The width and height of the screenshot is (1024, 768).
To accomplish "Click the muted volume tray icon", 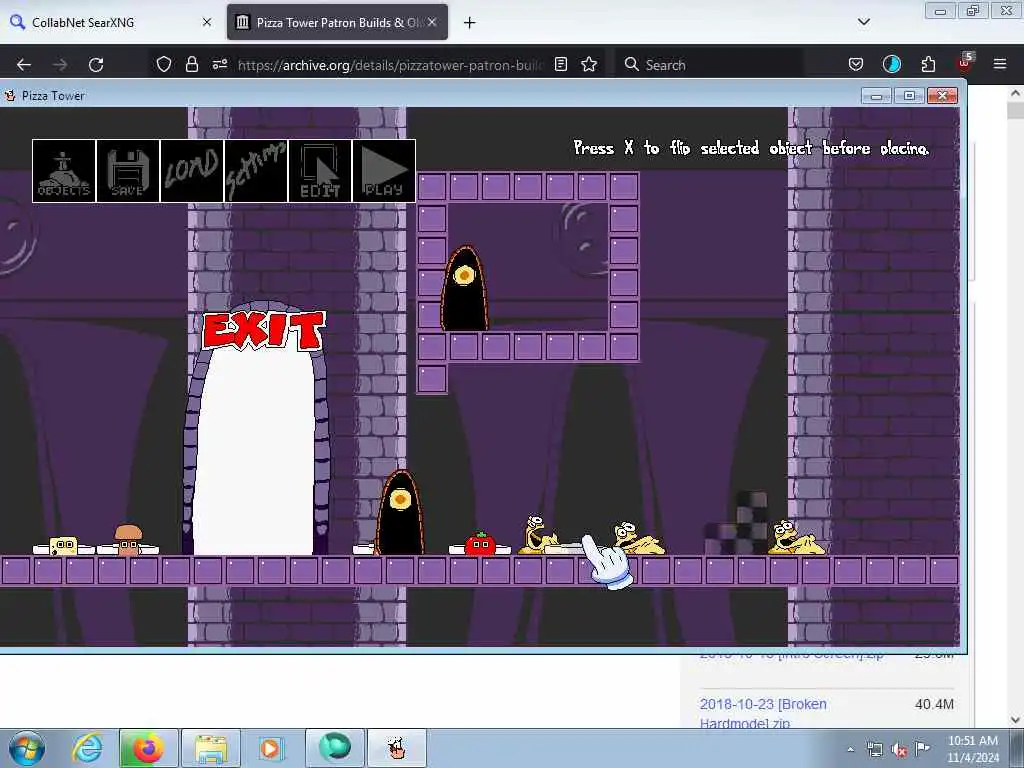I will coord(899,750).
